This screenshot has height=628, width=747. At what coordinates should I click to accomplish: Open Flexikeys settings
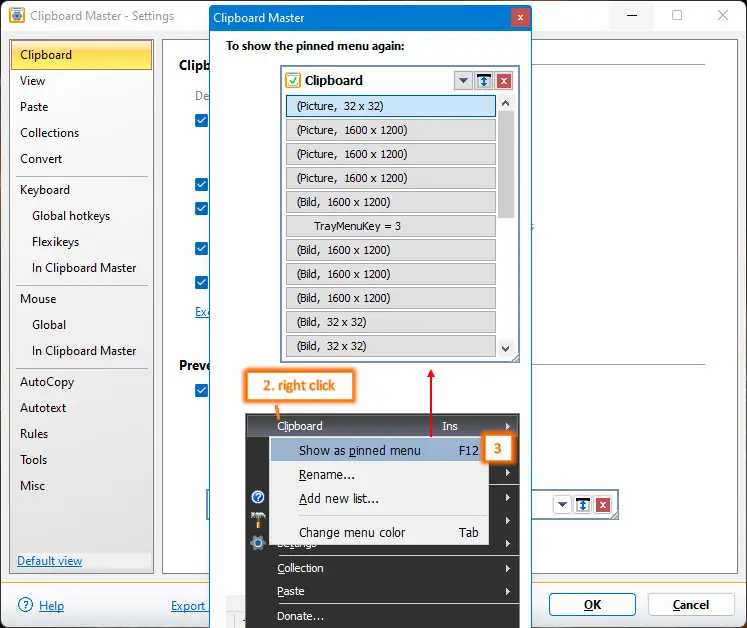coord(55,242)
